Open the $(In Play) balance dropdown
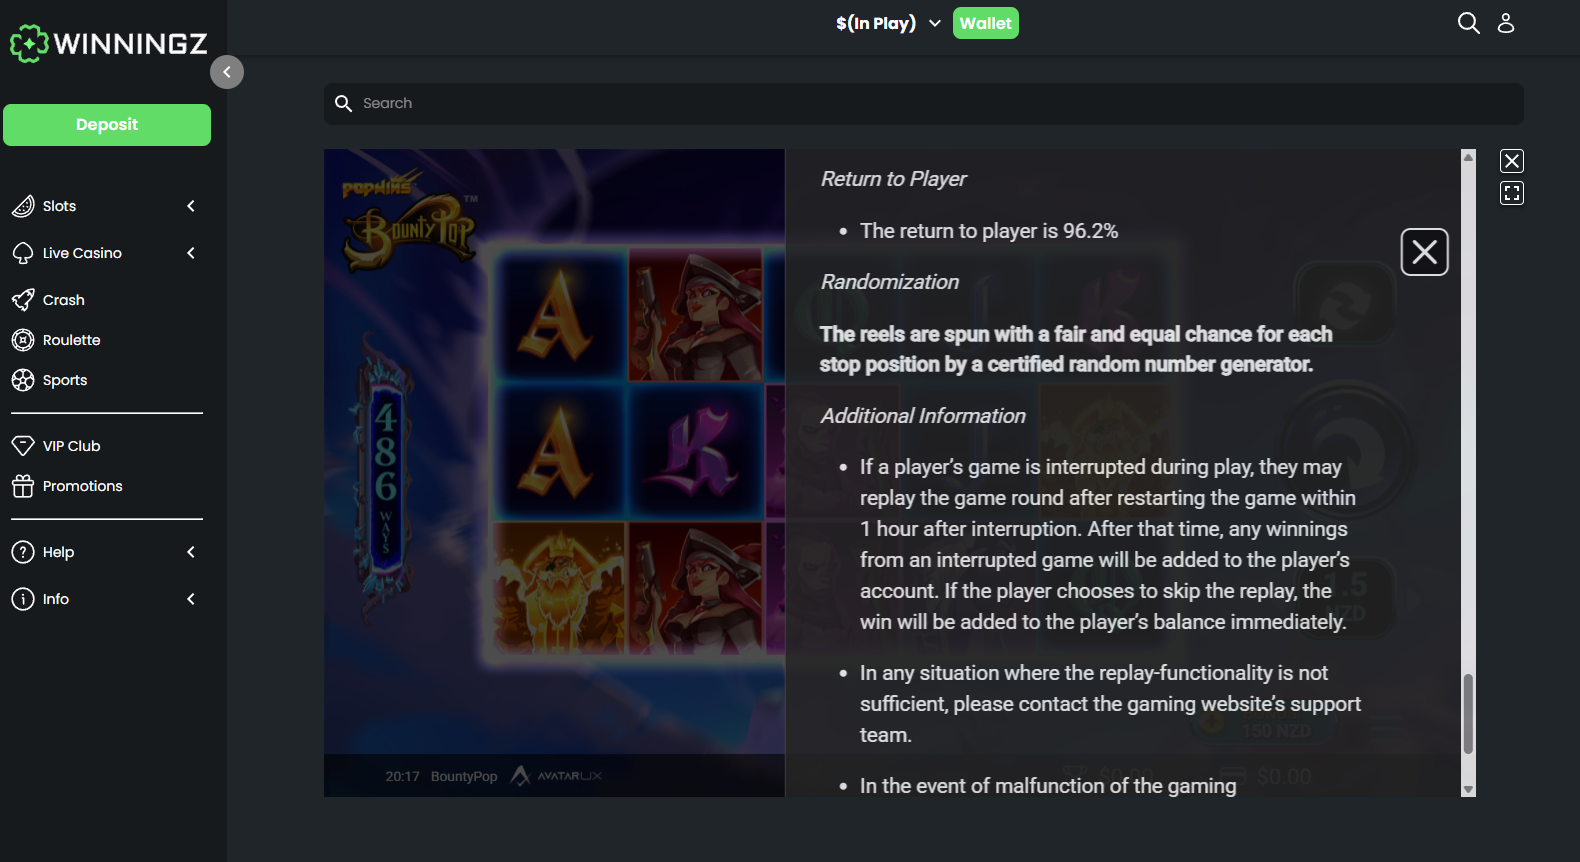Screen dimensions: 1580x862 point(888,23)
